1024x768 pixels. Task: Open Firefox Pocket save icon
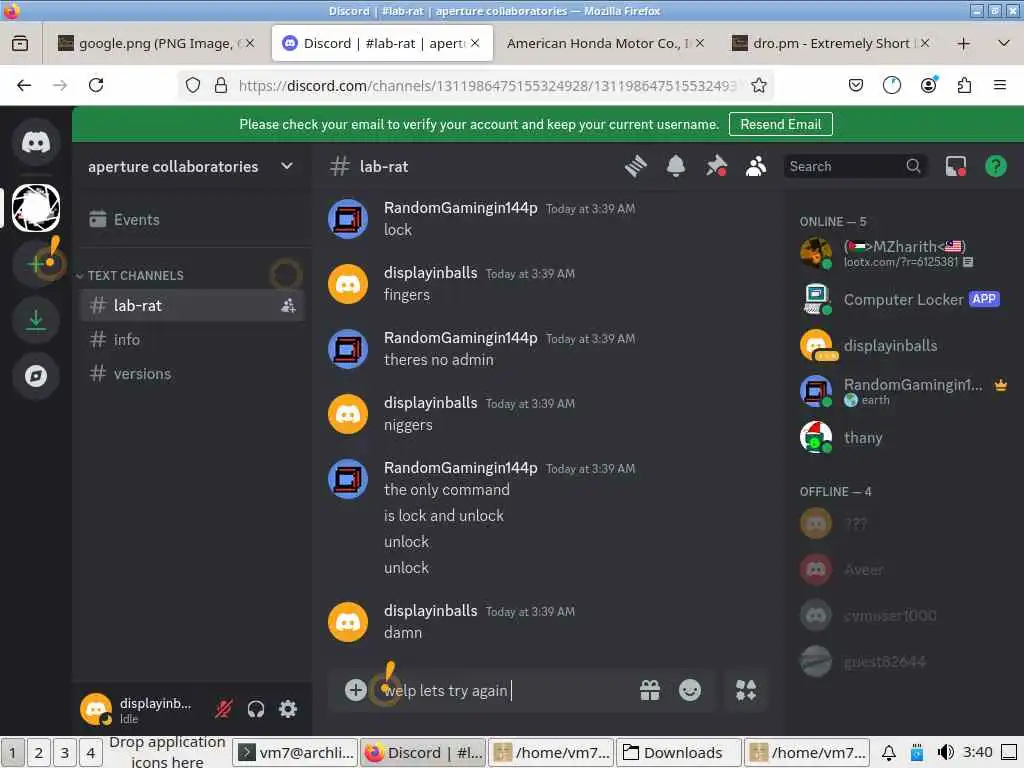[x=856, y=86]
